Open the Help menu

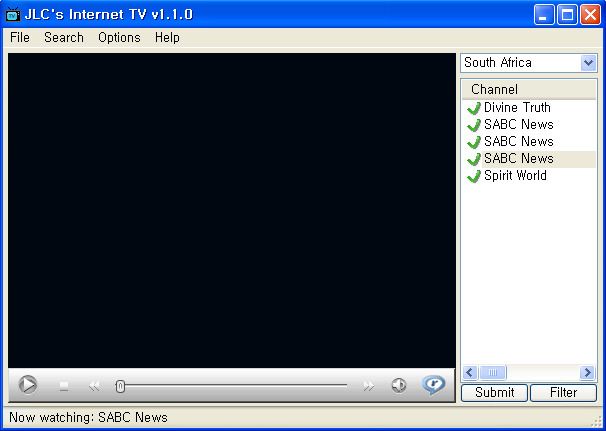(x=167, y=37)
